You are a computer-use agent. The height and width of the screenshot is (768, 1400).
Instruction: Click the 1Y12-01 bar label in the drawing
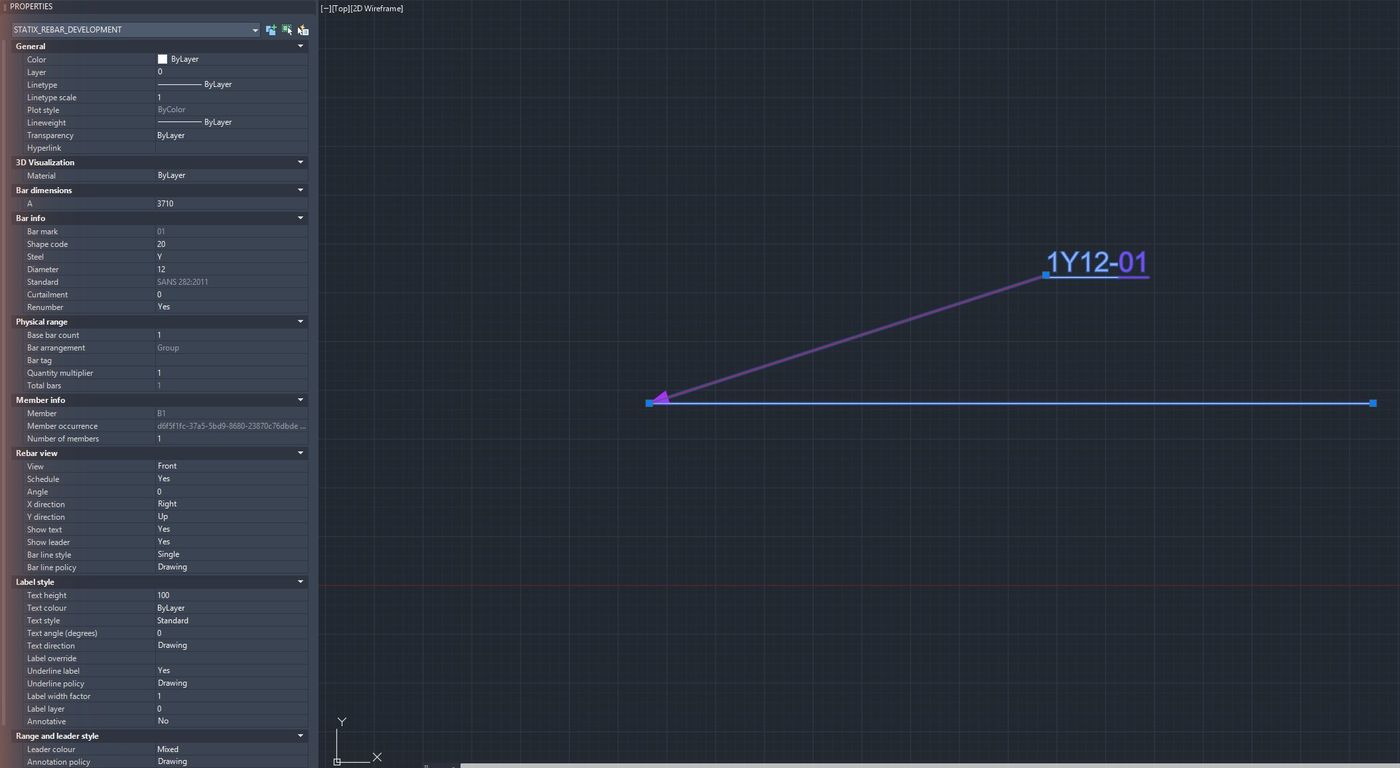pos(1097,262)
